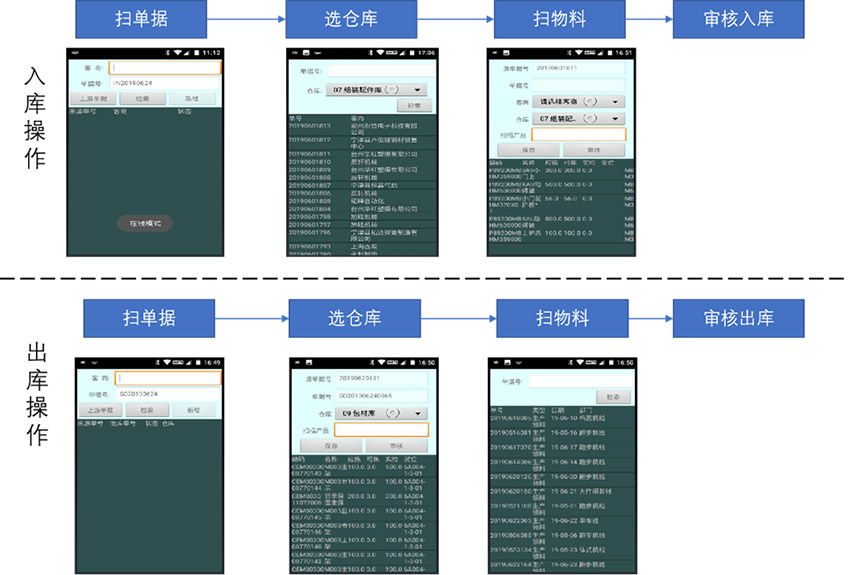
Task: Select outbound order dated 19-06-22
Action: 562,524
